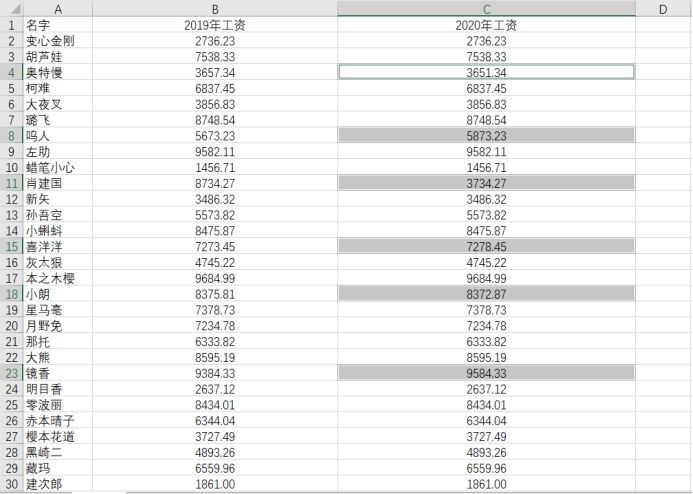Screen dimensions: 693x494
Task: Select column C header
Action: tap(486, 8)
